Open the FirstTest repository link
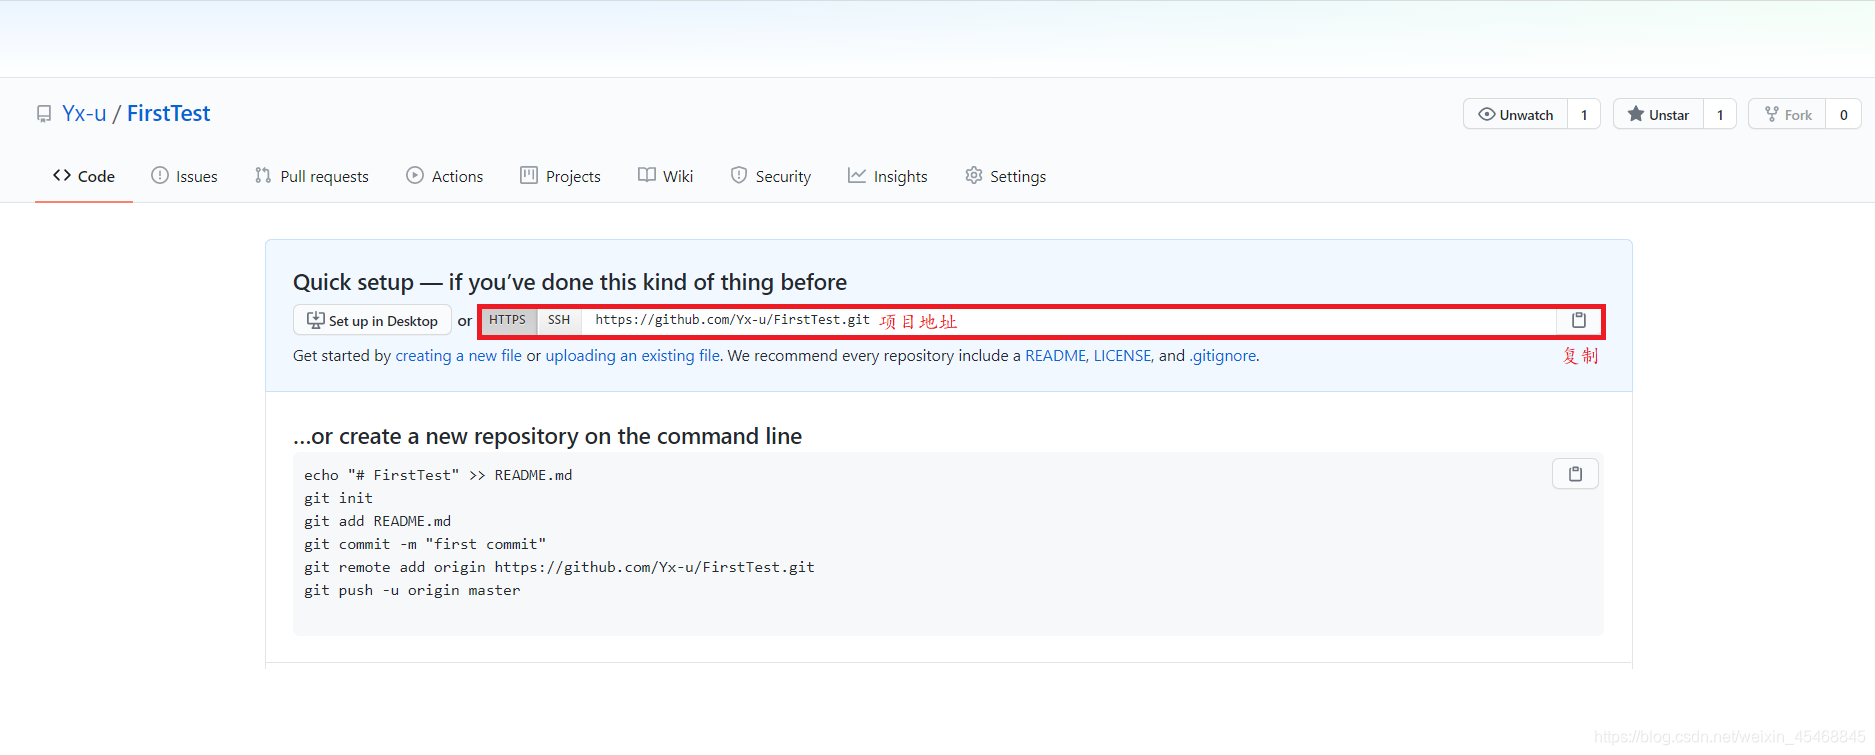Image resolution: width=1875 pixels, height=755 pixels. pyautogui.click(x=168, y=113)
